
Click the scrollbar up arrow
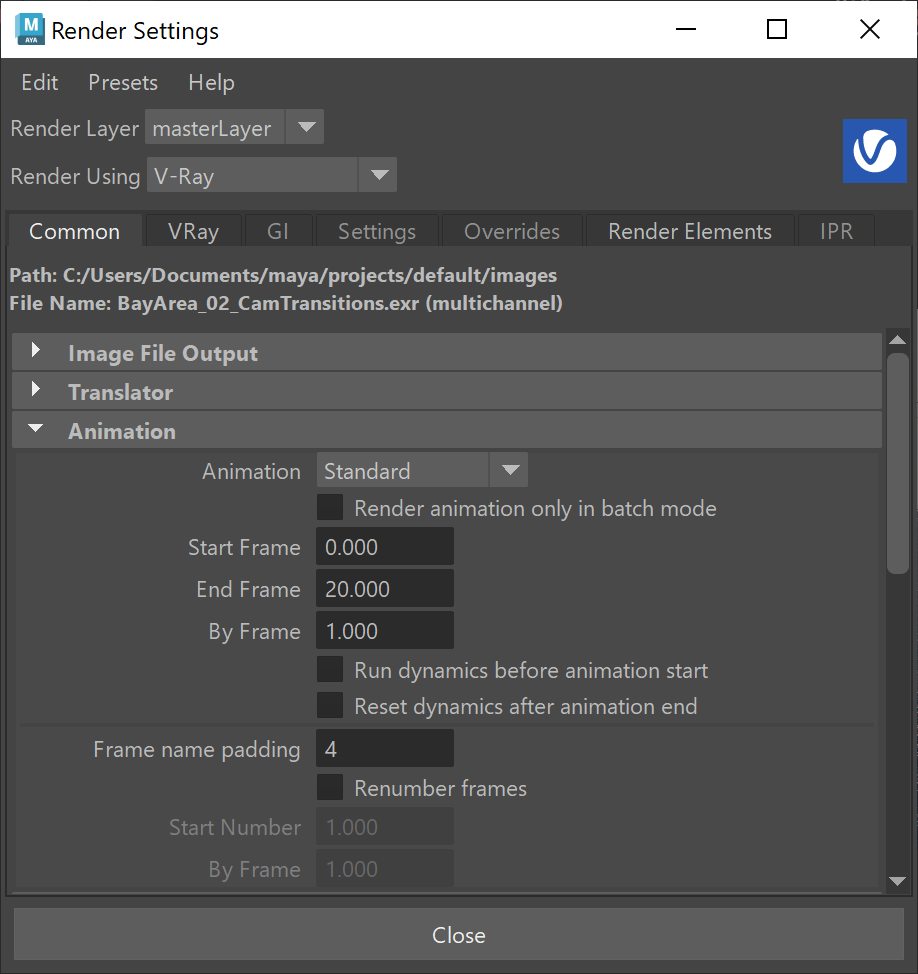pos(898,340)
